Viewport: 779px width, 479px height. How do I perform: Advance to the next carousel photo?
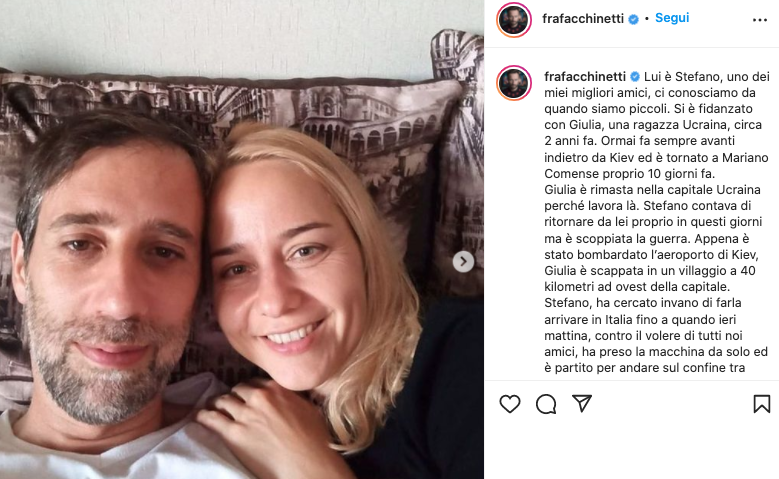(463, 261)
